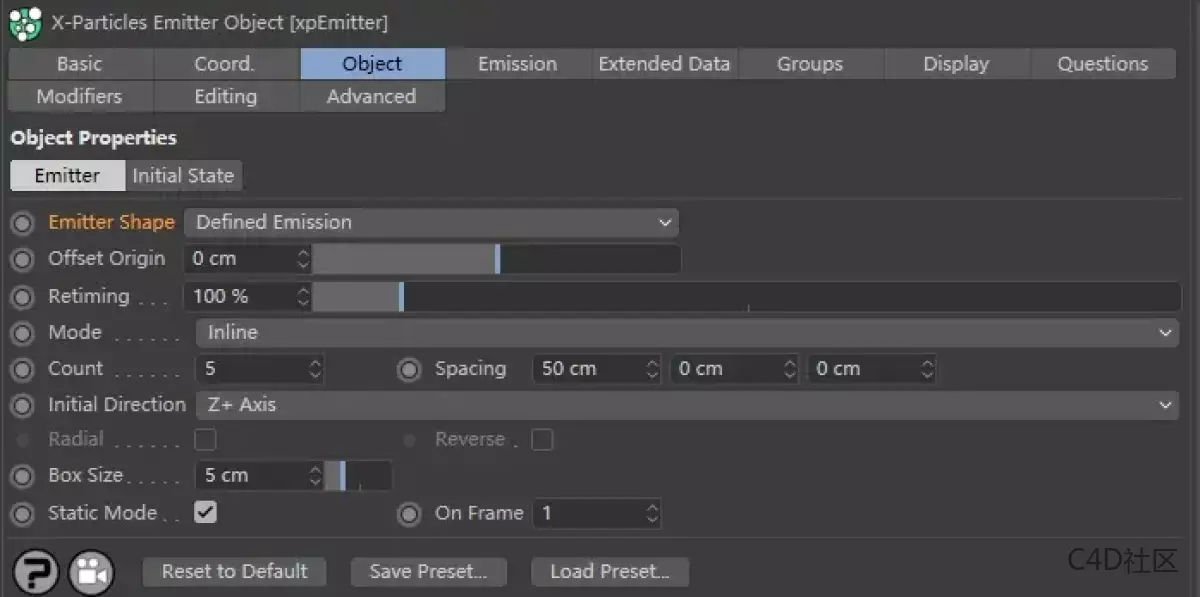Viewport: 1200px width, 597px height.
Task: Click the animation dot beside Count
Action: point(22,369)
